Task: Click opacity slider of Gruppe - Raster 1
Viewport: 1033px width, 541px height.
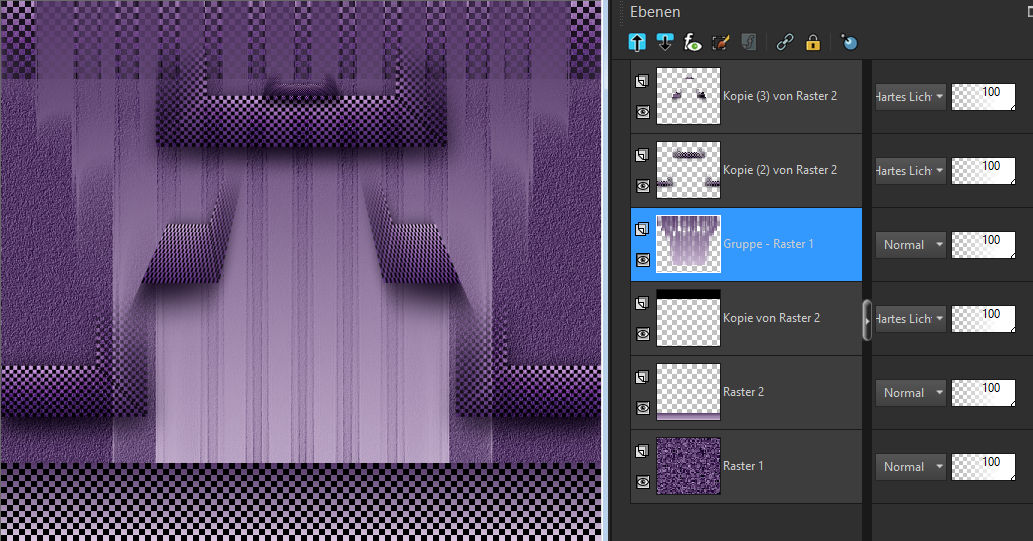Action: (x=983, y=245)
